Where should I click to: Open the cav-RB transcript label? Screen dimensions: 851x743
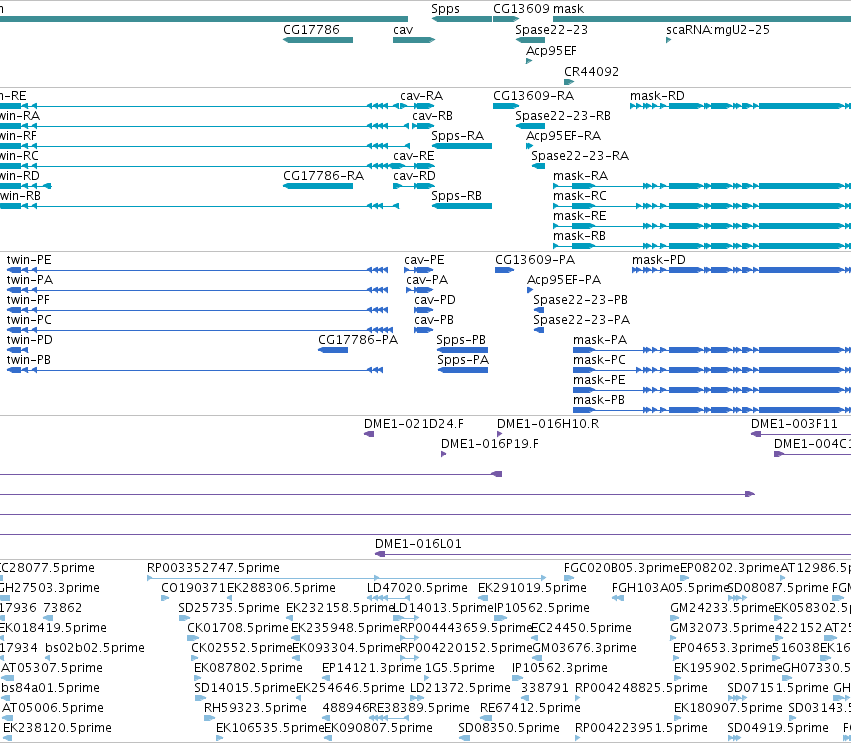click(433, 116)
